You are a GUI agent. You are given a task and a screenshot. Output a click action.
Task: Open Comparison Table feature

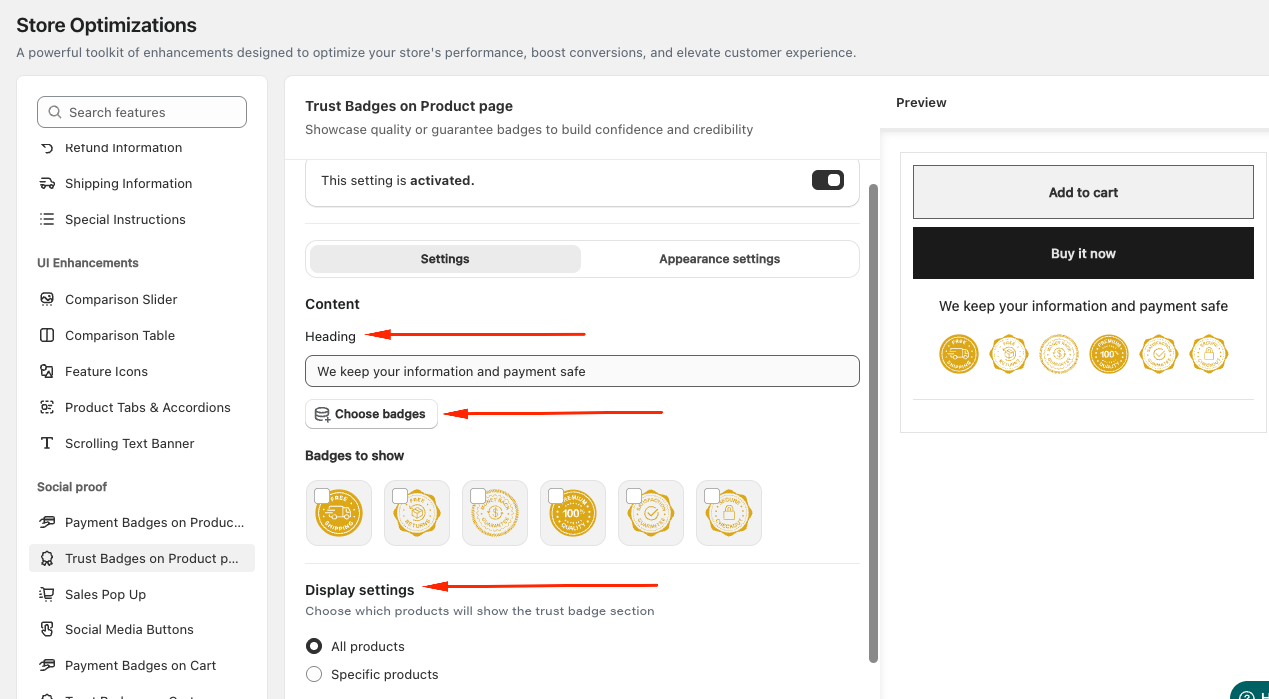pos(142,335)
